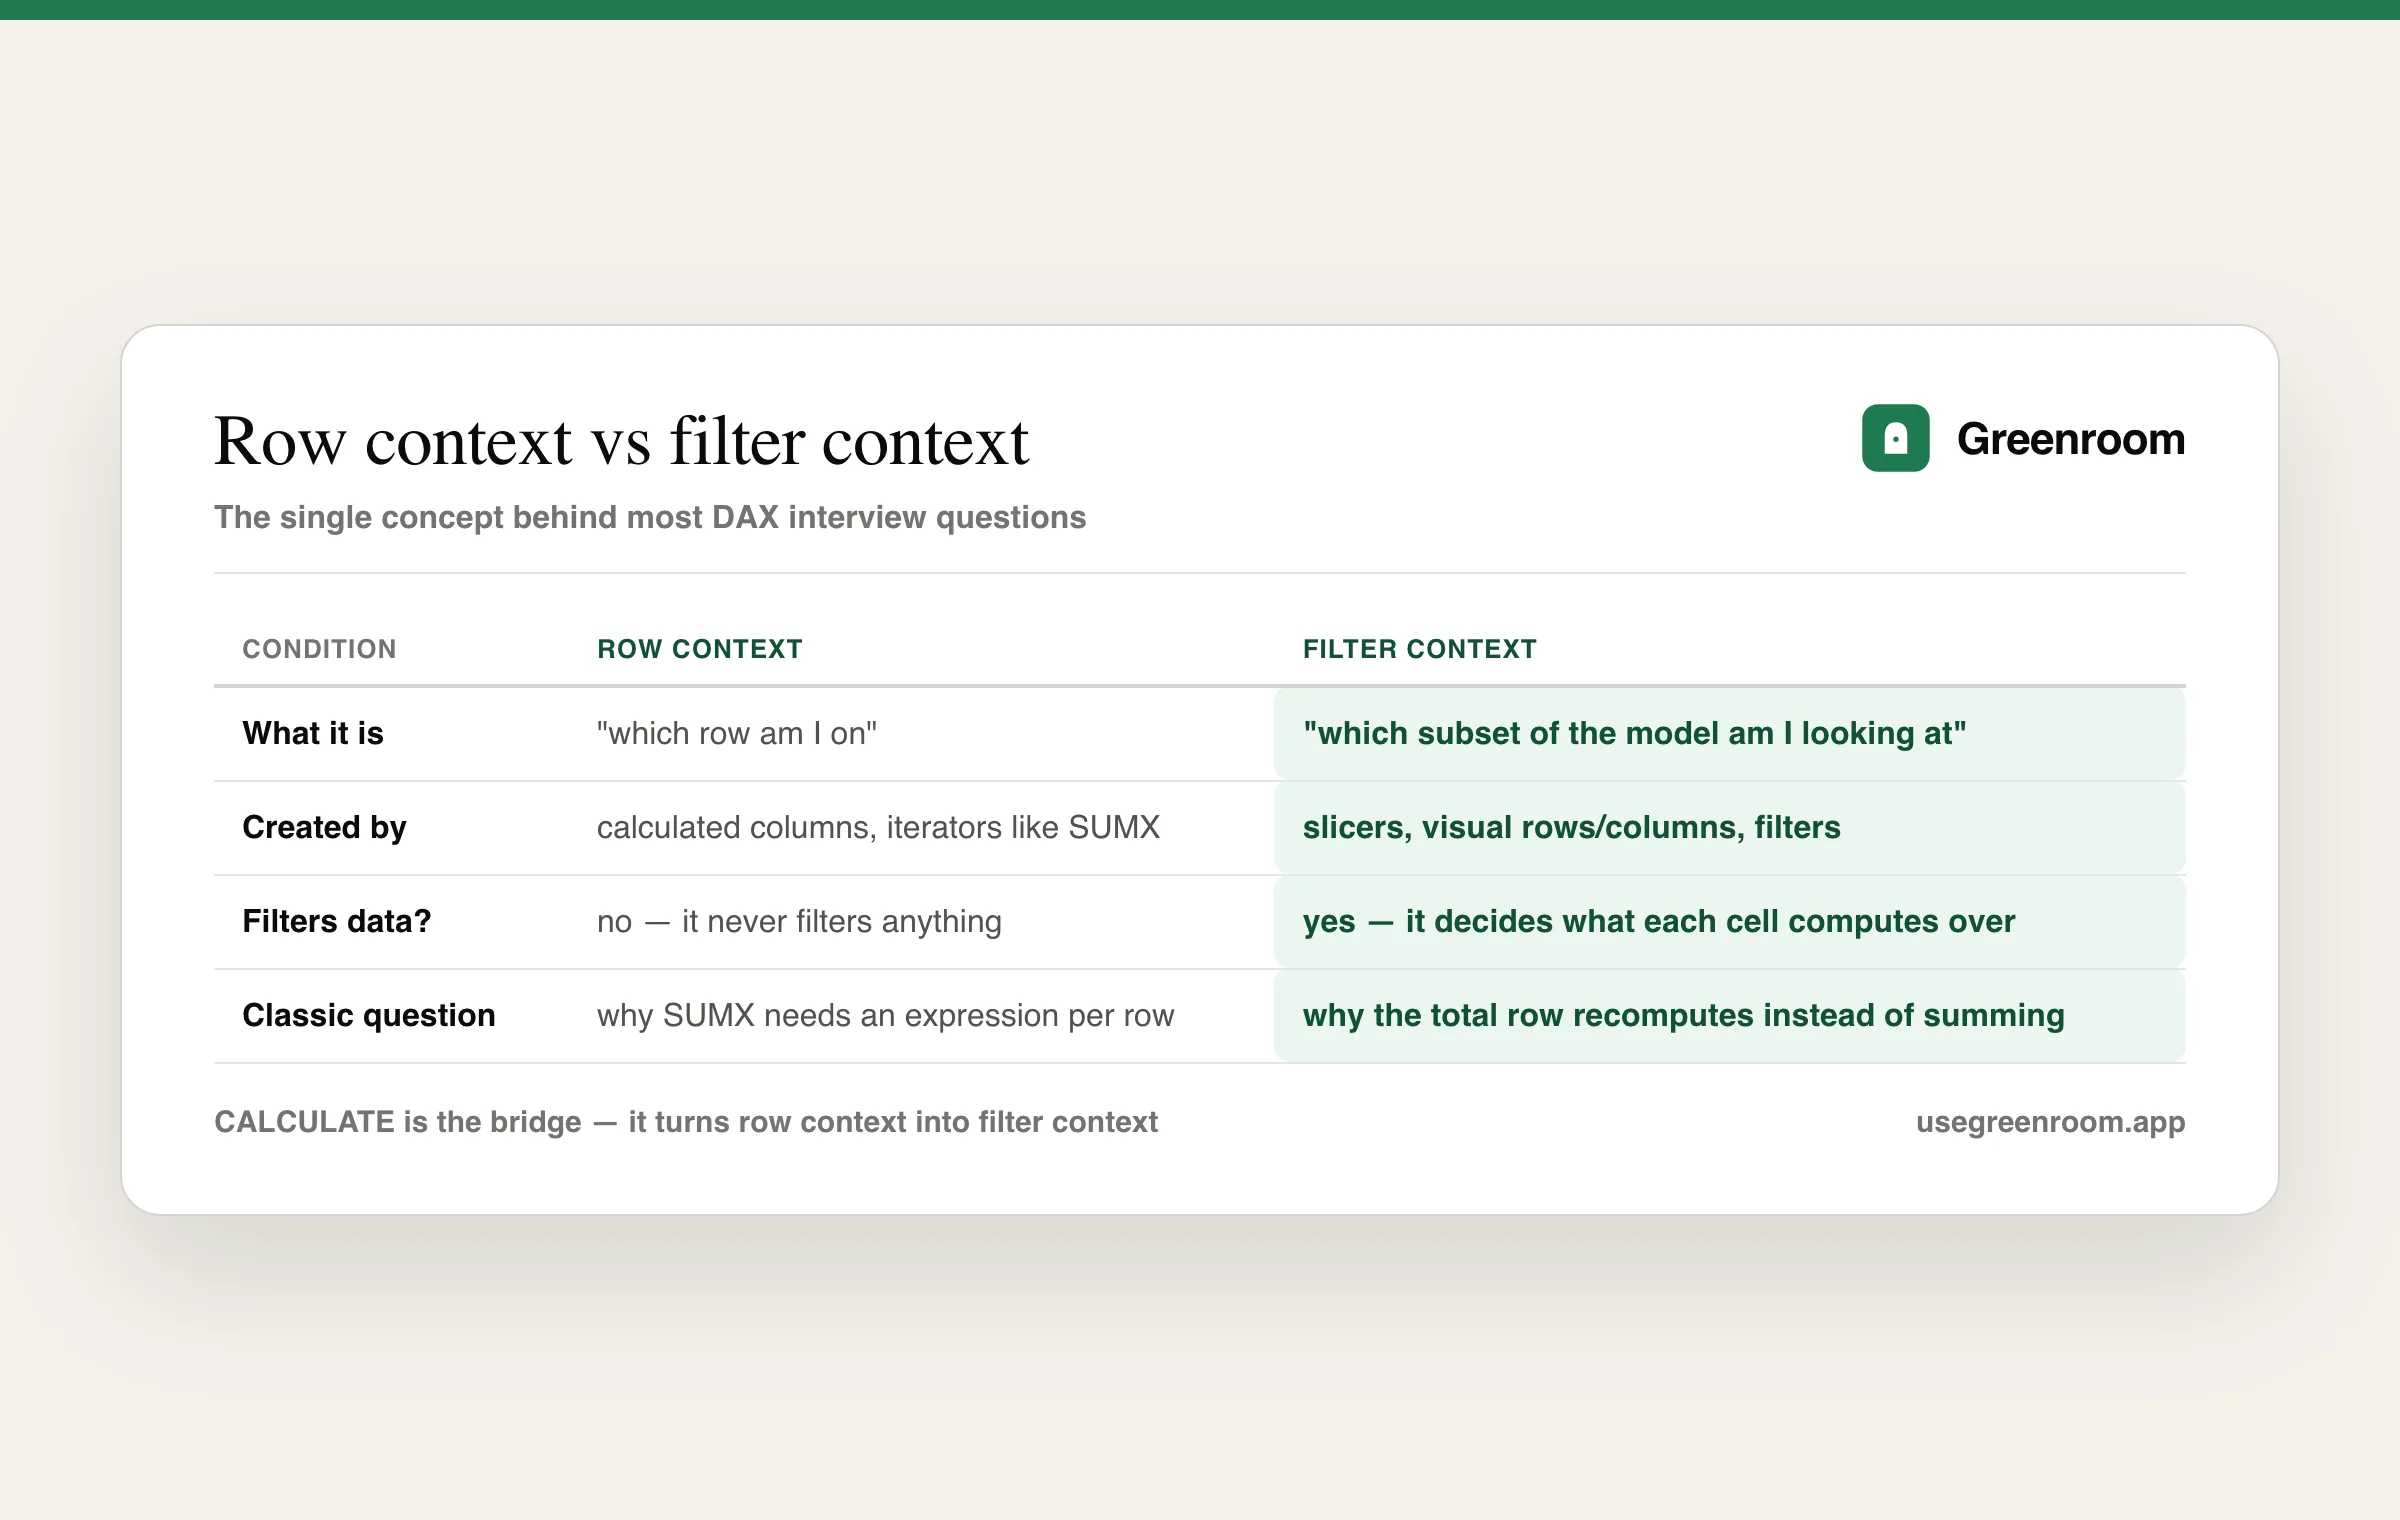This screenshot has height=1520, width=2400.
Task: Click the 'CALCULATE is the bridge' footer note
Action: 686,1122
